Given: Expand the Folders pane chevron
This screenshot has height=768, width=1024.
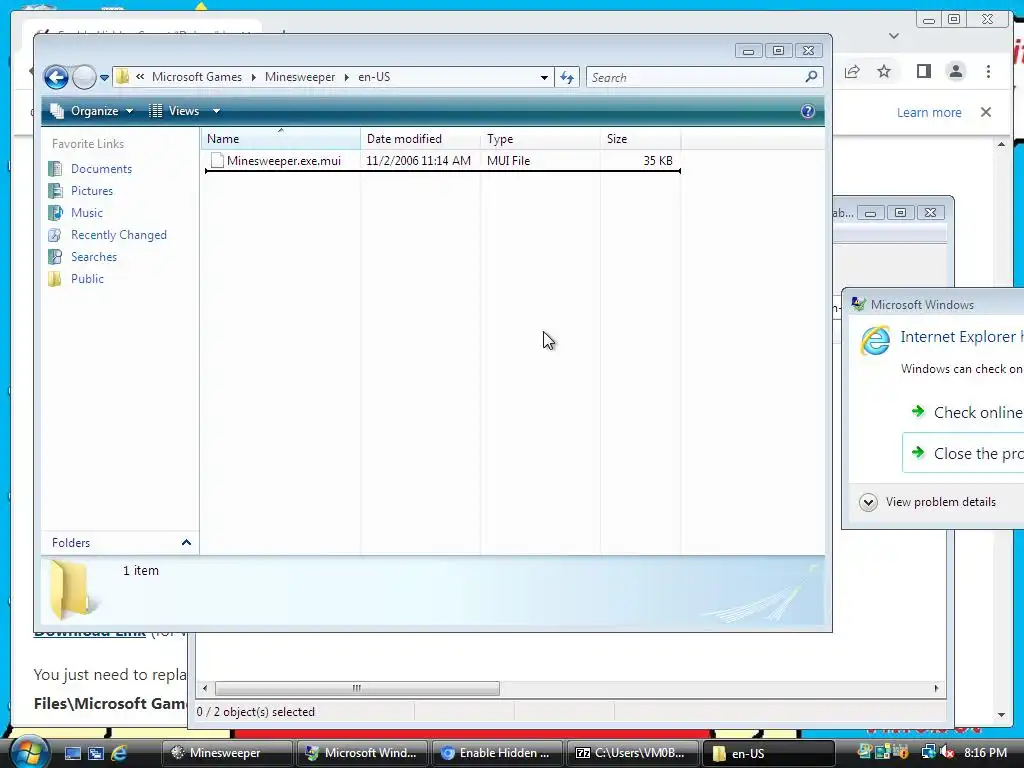Looking at the screenshot, I should 186,543.
